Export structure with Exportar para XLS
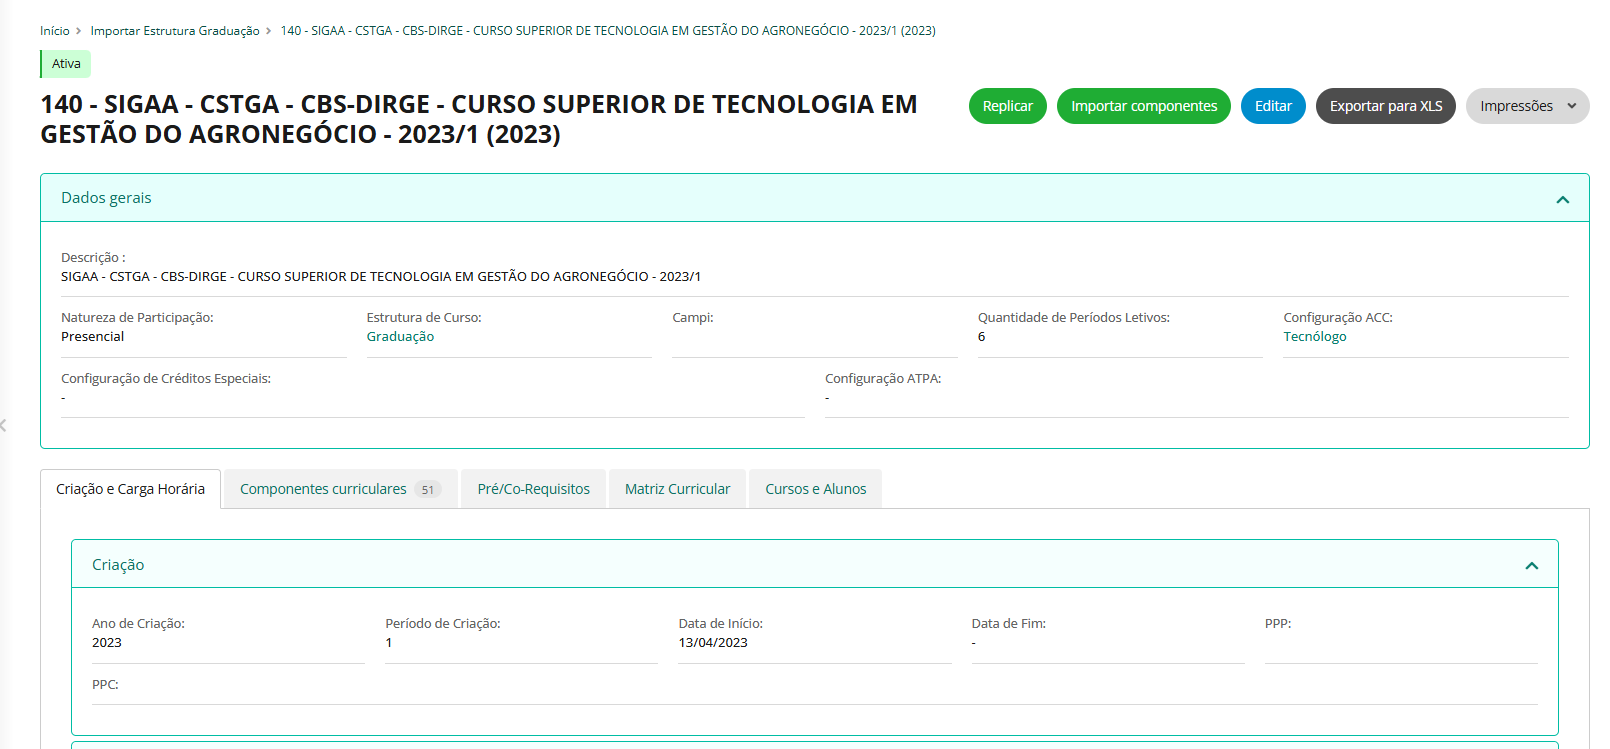 point(1385,106)
